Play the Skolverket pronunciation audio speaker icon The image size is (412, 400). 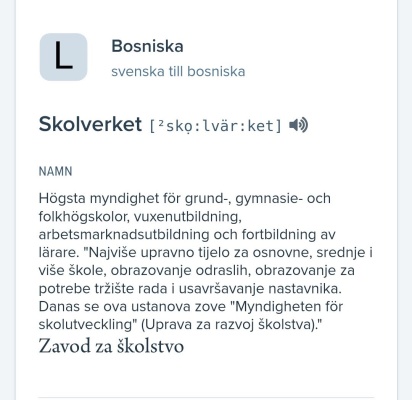(299, 125)
